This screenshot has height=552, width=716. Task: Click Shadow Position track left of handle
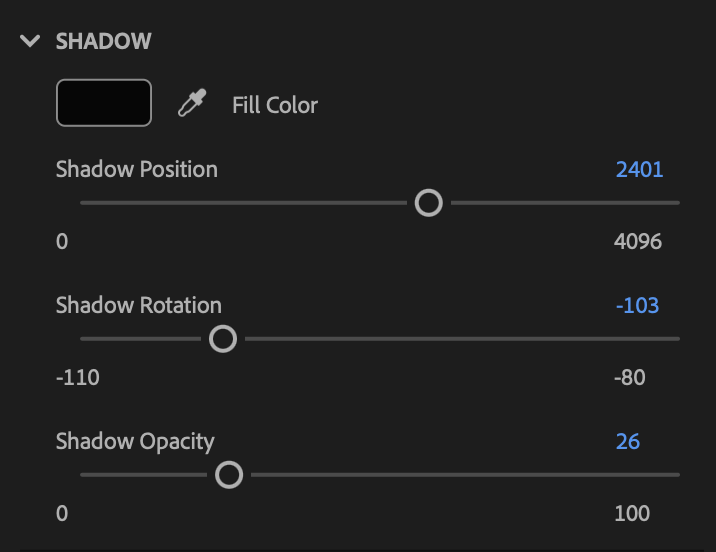tap(240, 203)
